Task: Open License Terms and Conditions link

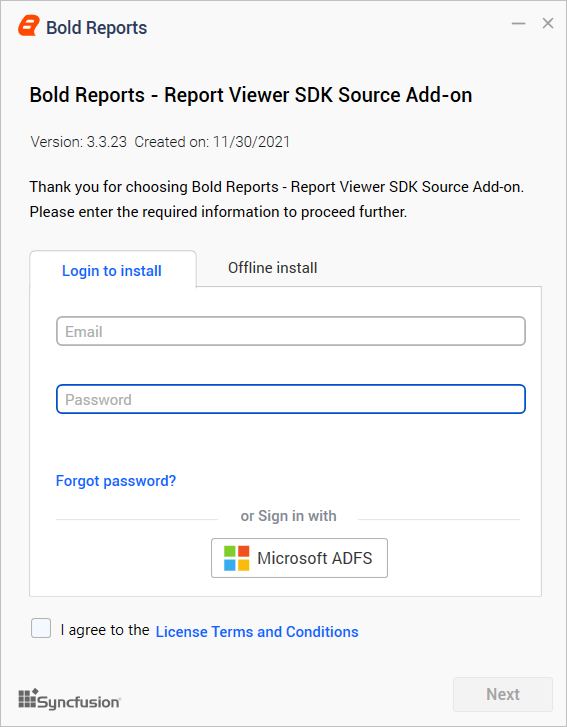Action: [257, 631]
